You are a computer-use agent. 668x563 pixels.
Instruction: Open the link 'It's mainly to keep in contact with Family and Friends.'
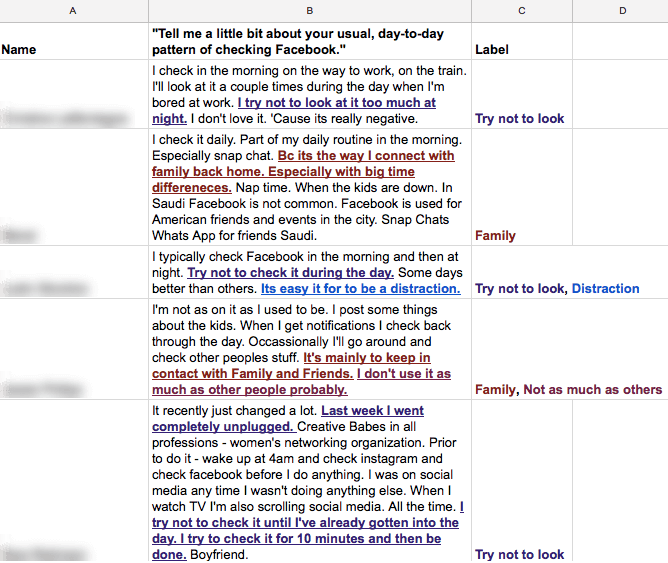coord(291,365)
